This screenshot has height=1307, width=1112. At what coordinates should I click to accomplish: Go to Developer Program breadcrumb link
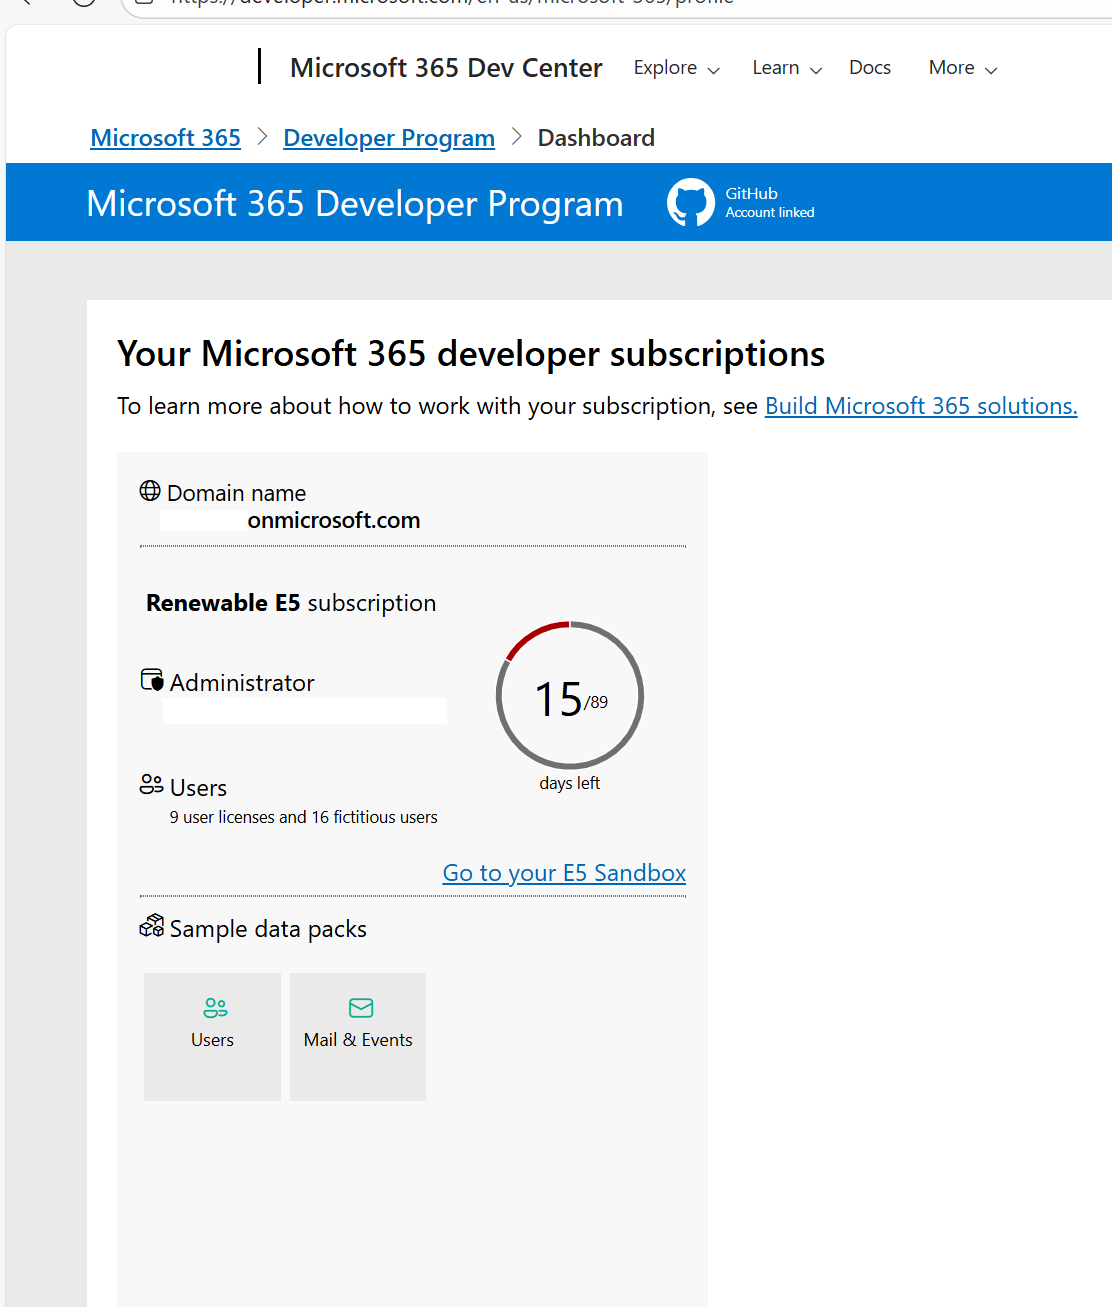coord(389,138)
